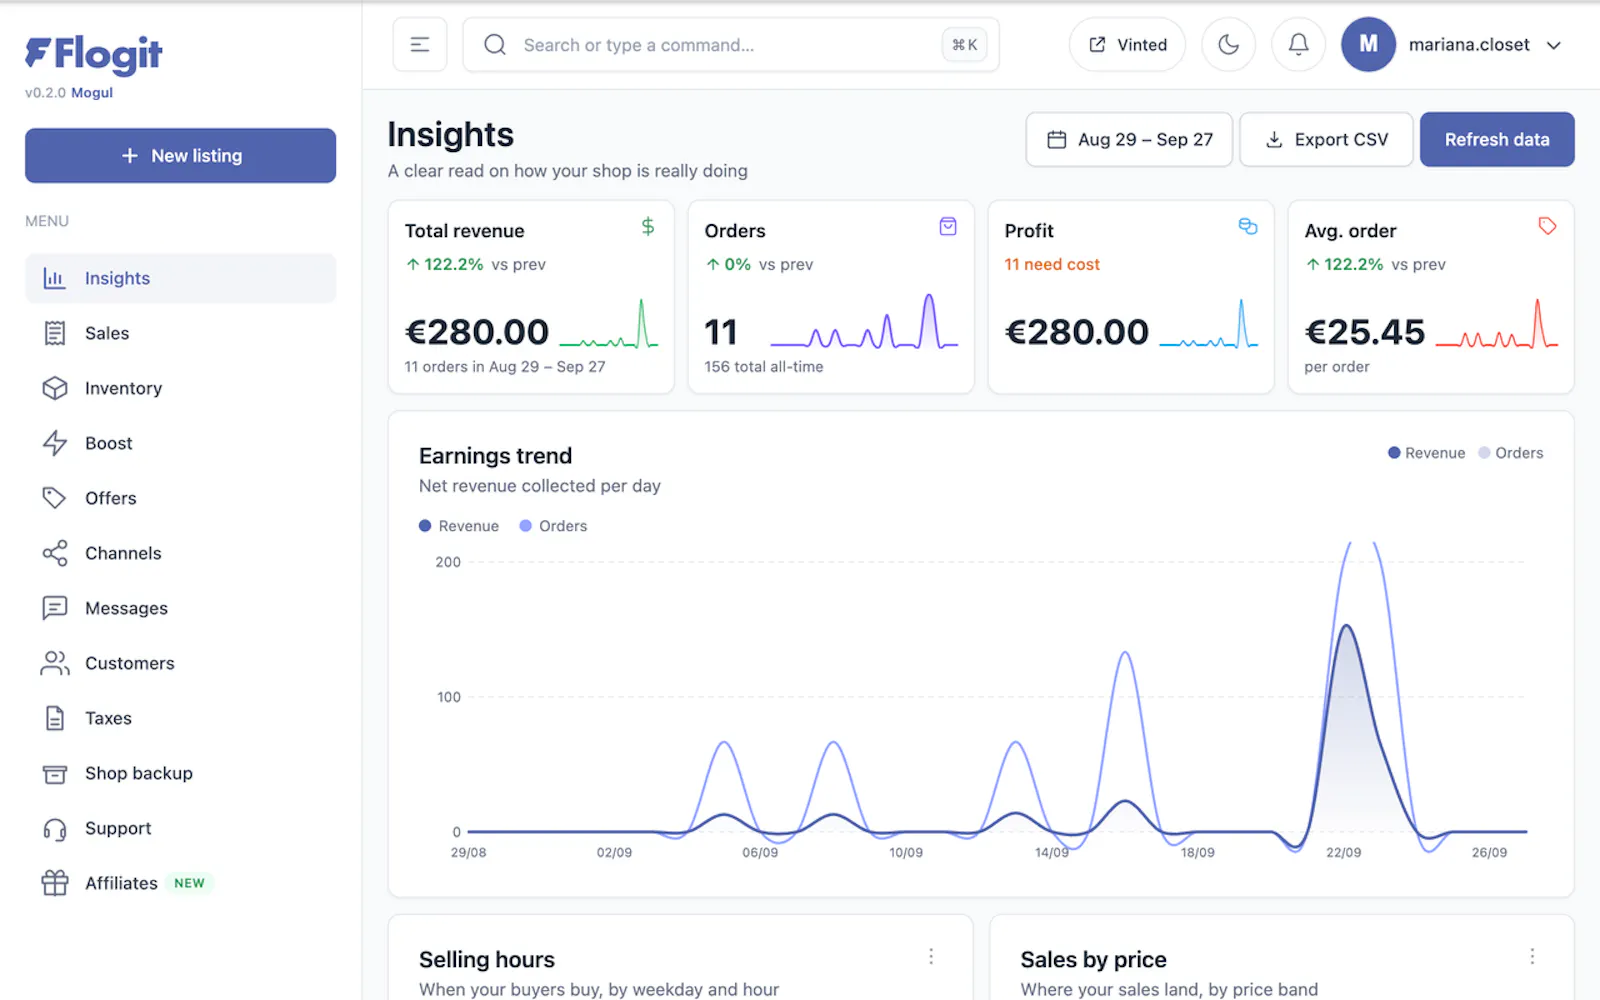The image size is (1600, 1000).
Task: Collapse the sidebar with the hamburger icon
Action: point(420,45)
